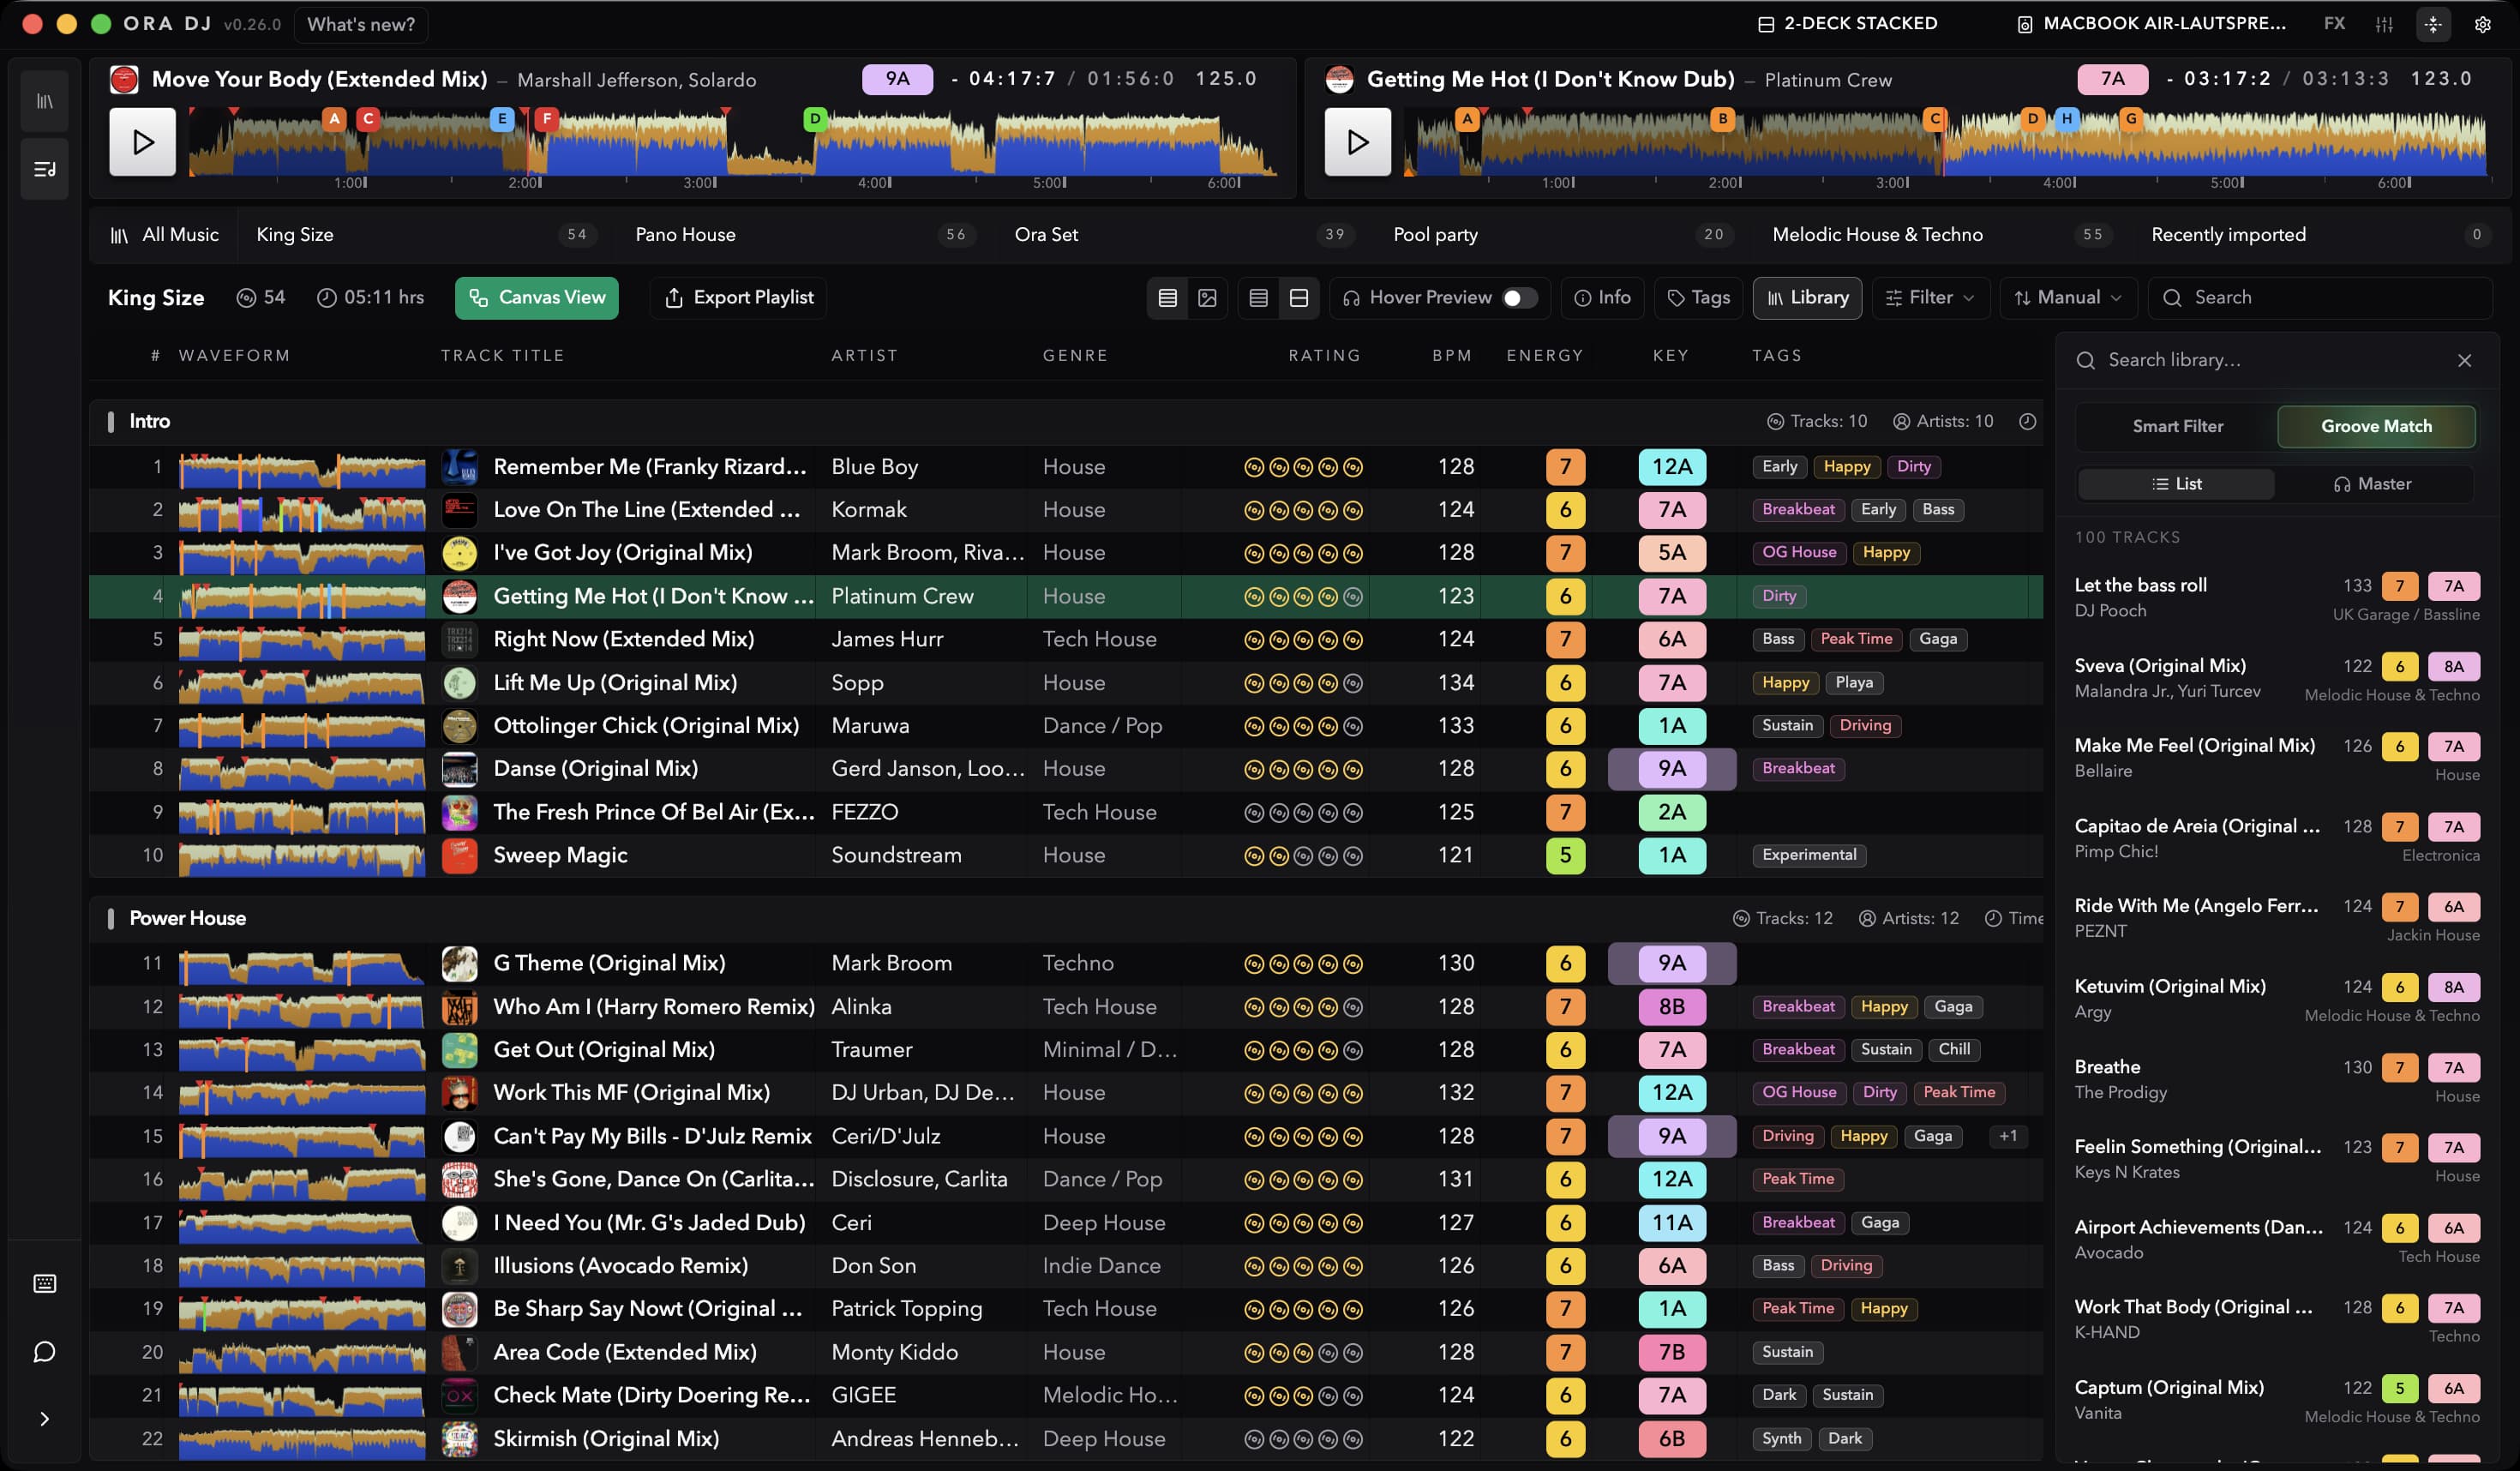Open the library sidebar icon

[x=45, y=101]
